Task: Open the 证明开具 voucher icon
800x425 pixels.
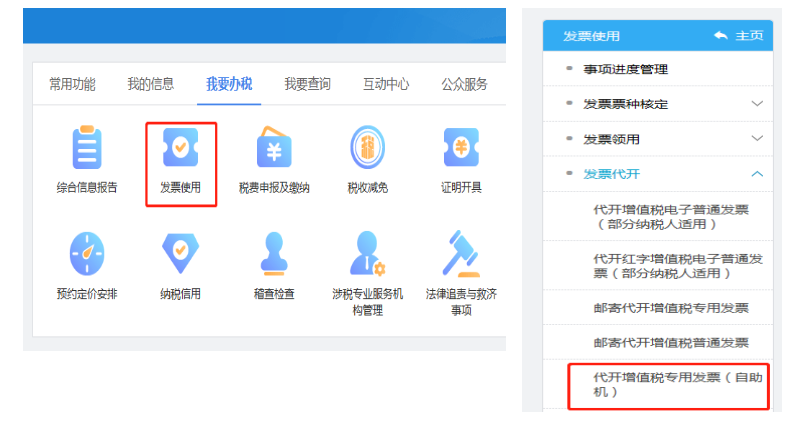Action: tap(461, 147)
